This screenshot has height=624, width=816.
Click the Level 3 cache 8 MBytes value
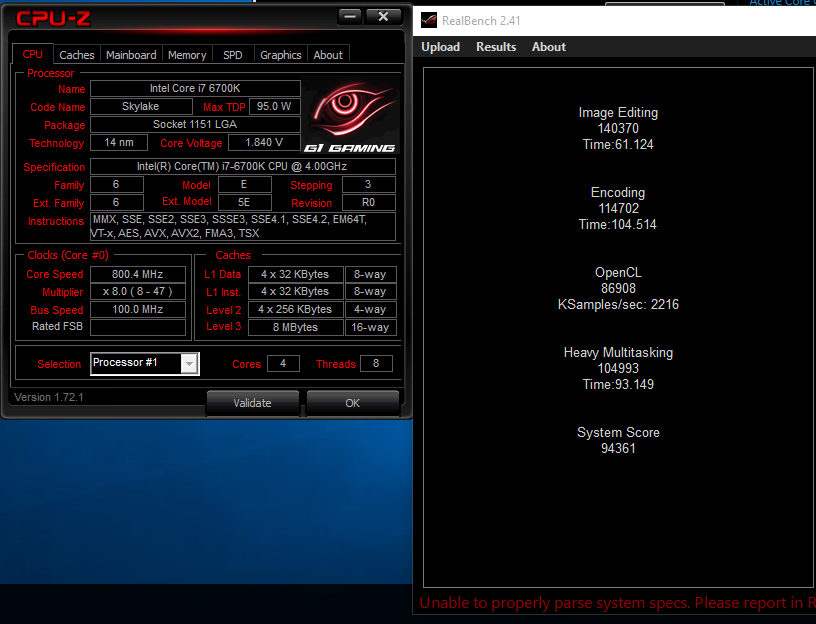click(296, 327)
